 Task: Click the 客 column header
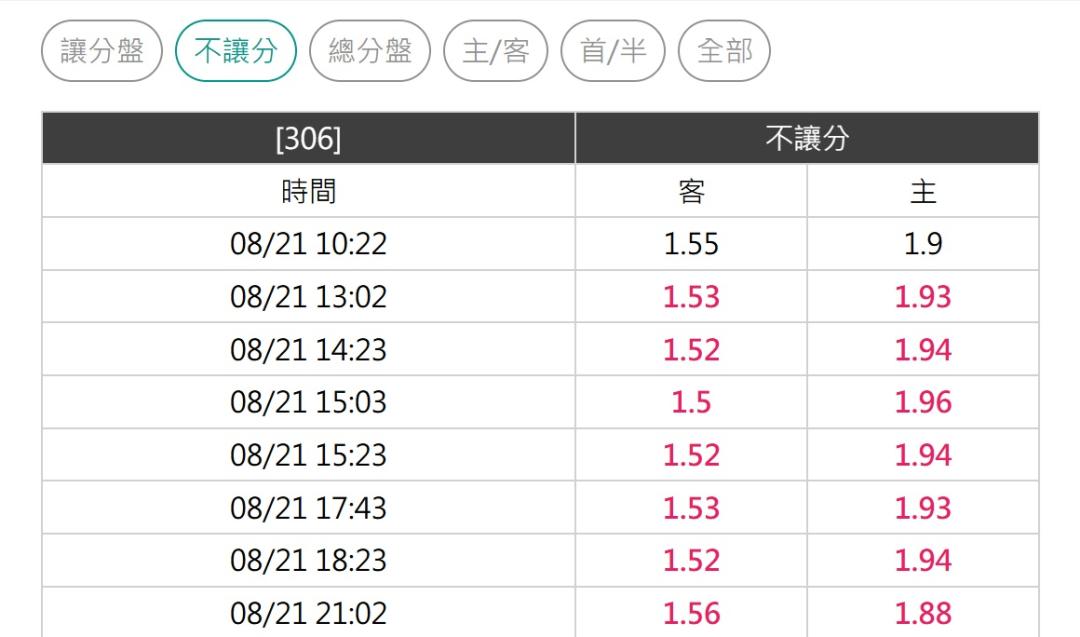691,191
